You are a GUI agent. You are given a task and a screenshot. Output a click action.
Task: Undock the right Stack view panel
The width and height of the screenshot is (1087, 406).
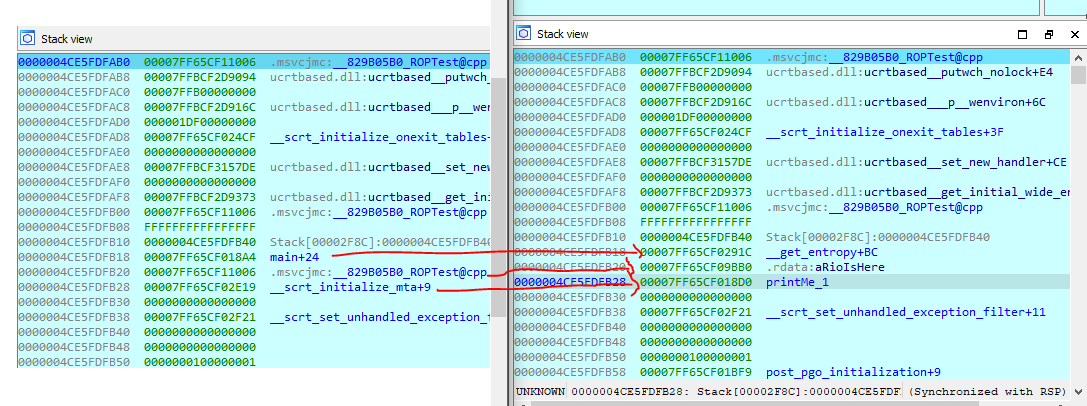coord(1048,34)
